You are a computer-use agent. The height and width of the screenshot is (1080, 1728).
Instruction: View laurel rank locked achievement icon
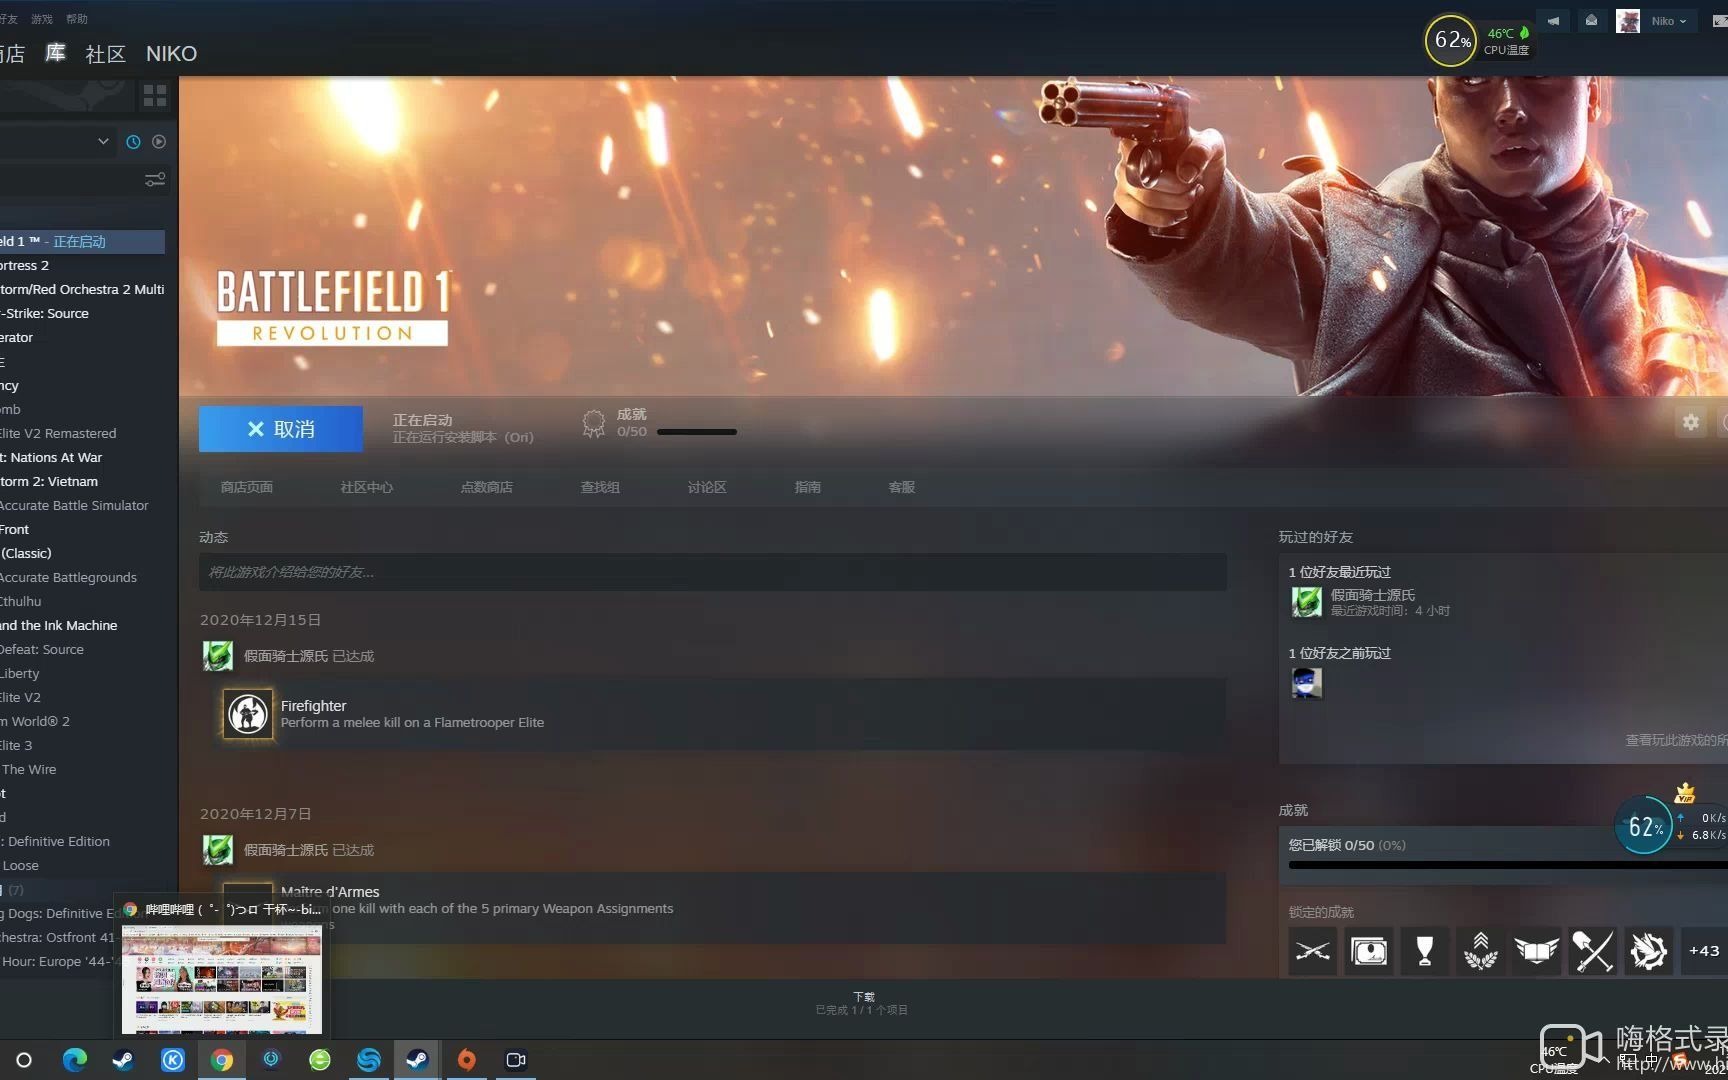(1481, 951)
